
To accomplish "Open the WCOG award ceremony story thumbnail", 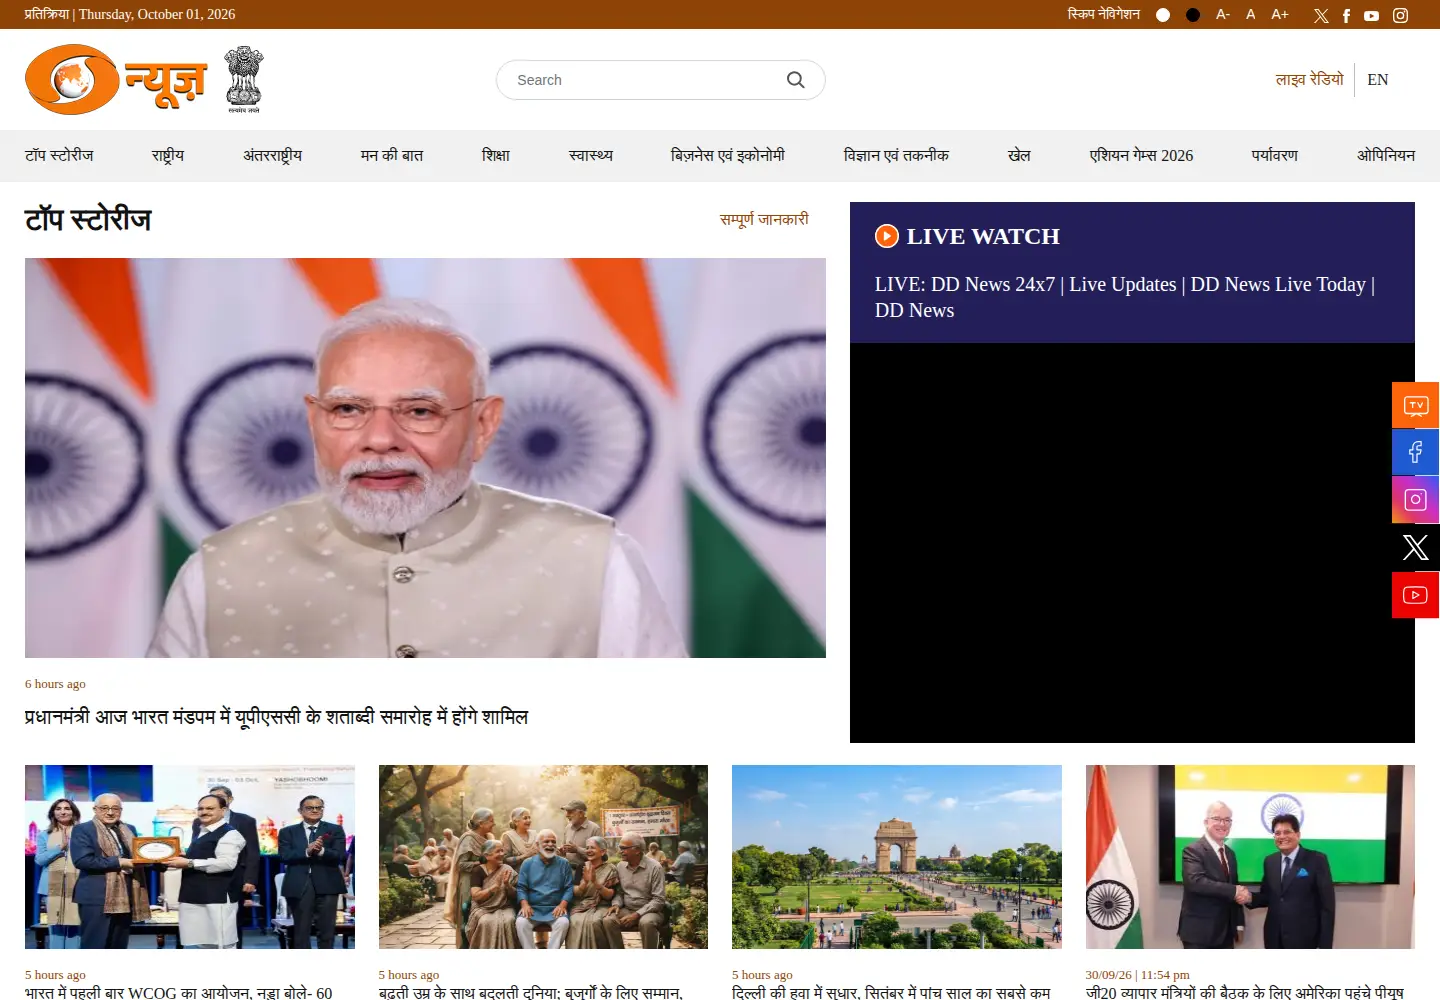I will (190, 857).
